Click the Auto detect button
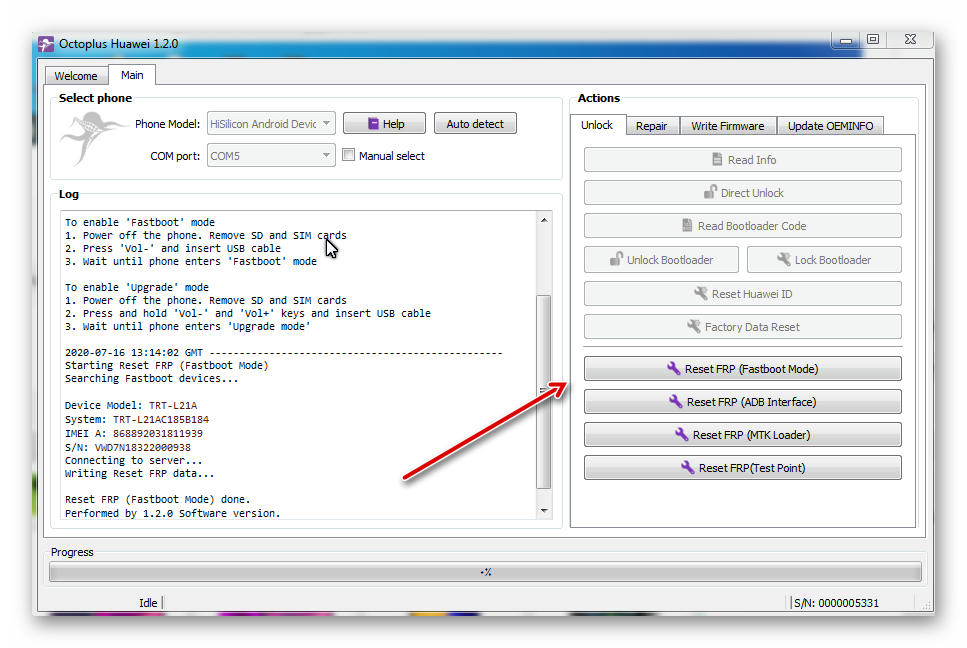967x648 pixels. (x=475, y=123)
